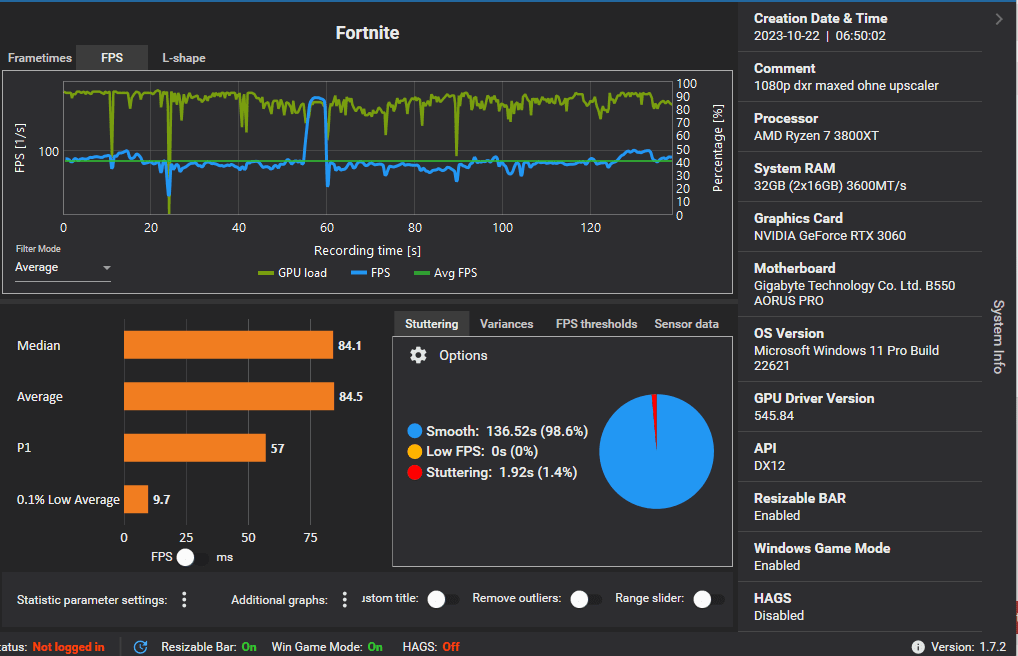This screenshot has width=1018, height=656.
Task: Click the 'Statistic parameter settings:' label
Action: pyautogui.click(x=92, y=600)
